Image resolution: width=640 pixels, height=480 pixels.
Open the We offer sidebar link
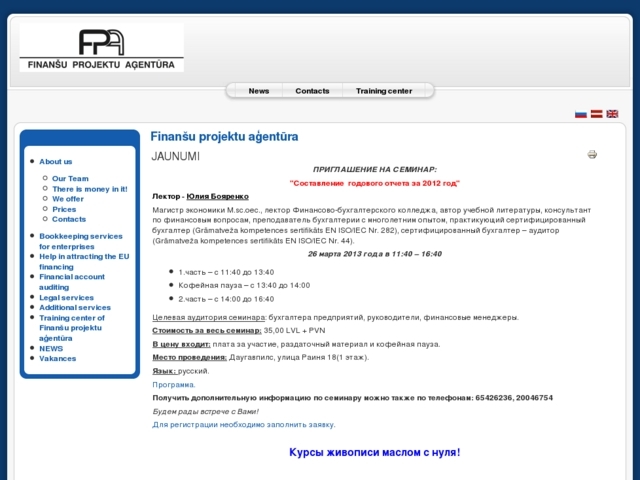coord(68,199)
